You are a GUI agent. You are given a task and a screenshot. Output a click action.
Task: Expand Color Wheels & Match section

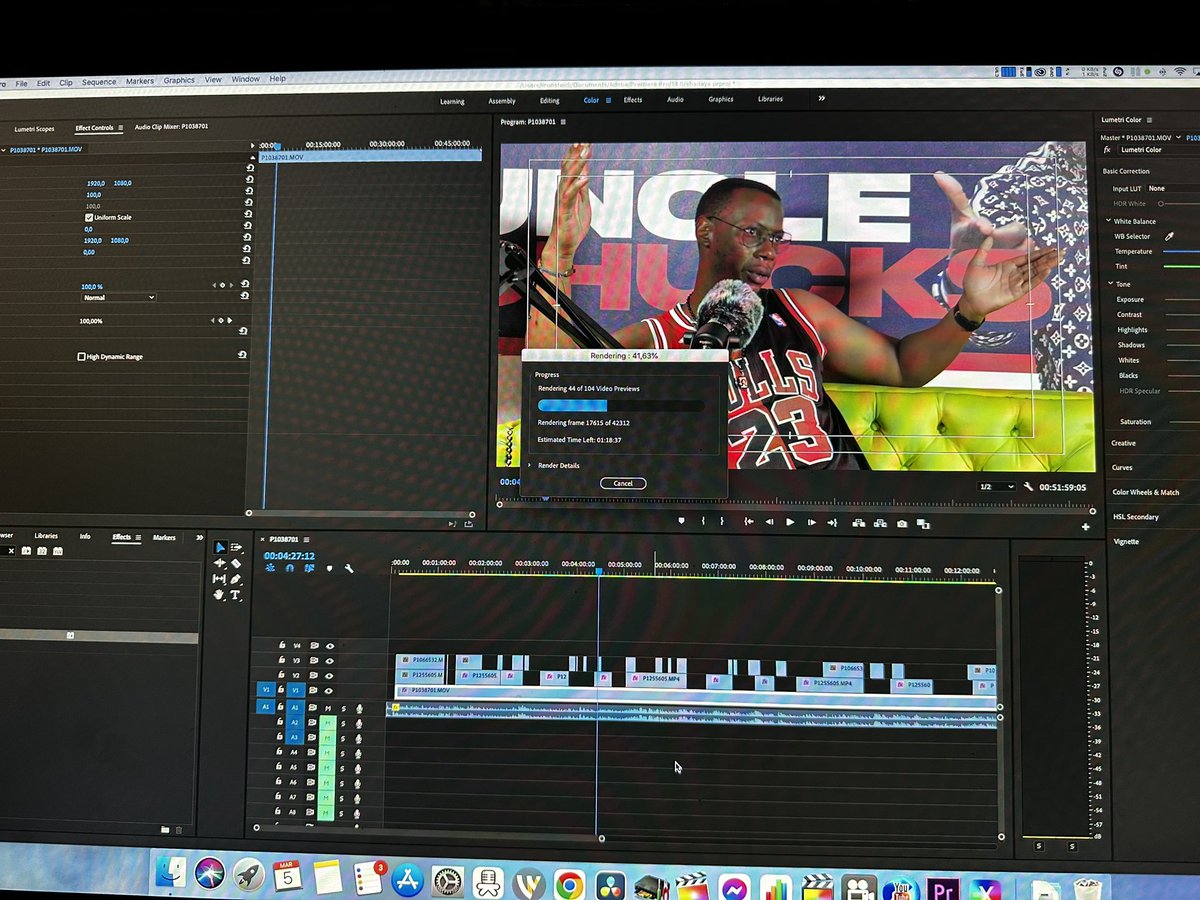(1146, 492)
